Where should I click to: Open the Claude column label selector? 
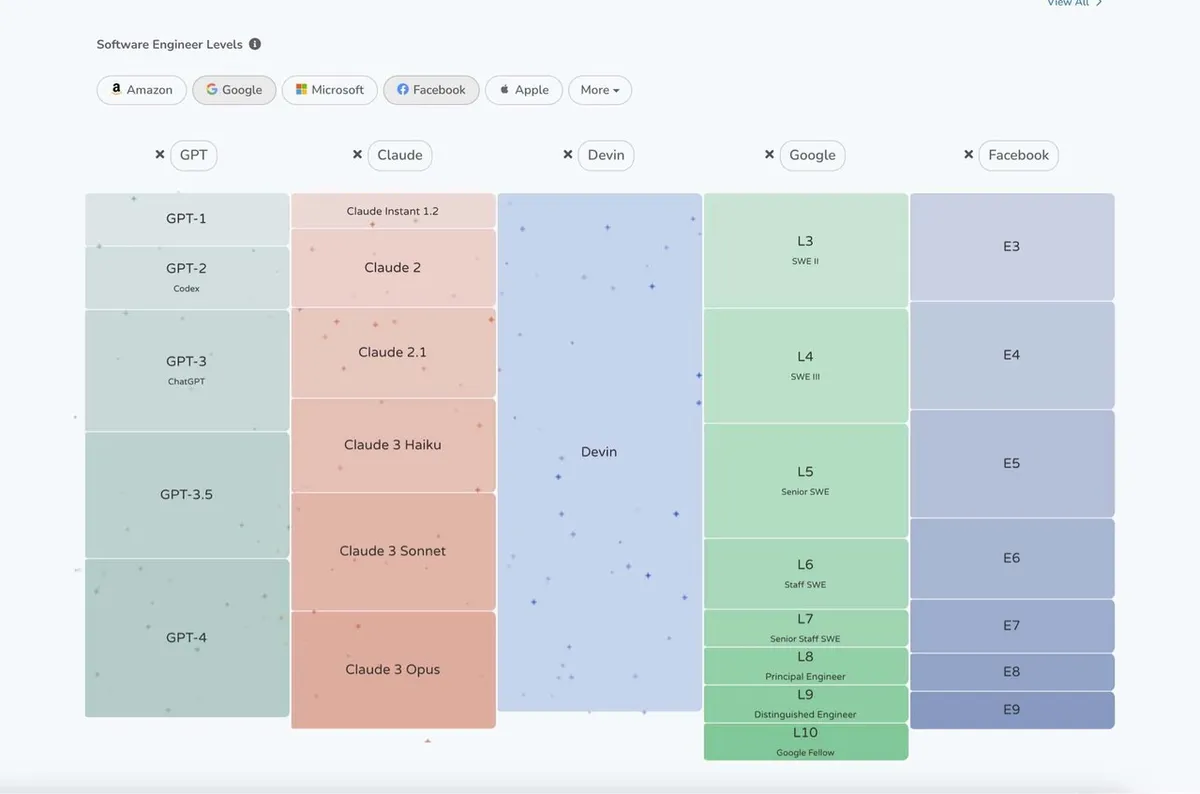click(x=400, y=155)
